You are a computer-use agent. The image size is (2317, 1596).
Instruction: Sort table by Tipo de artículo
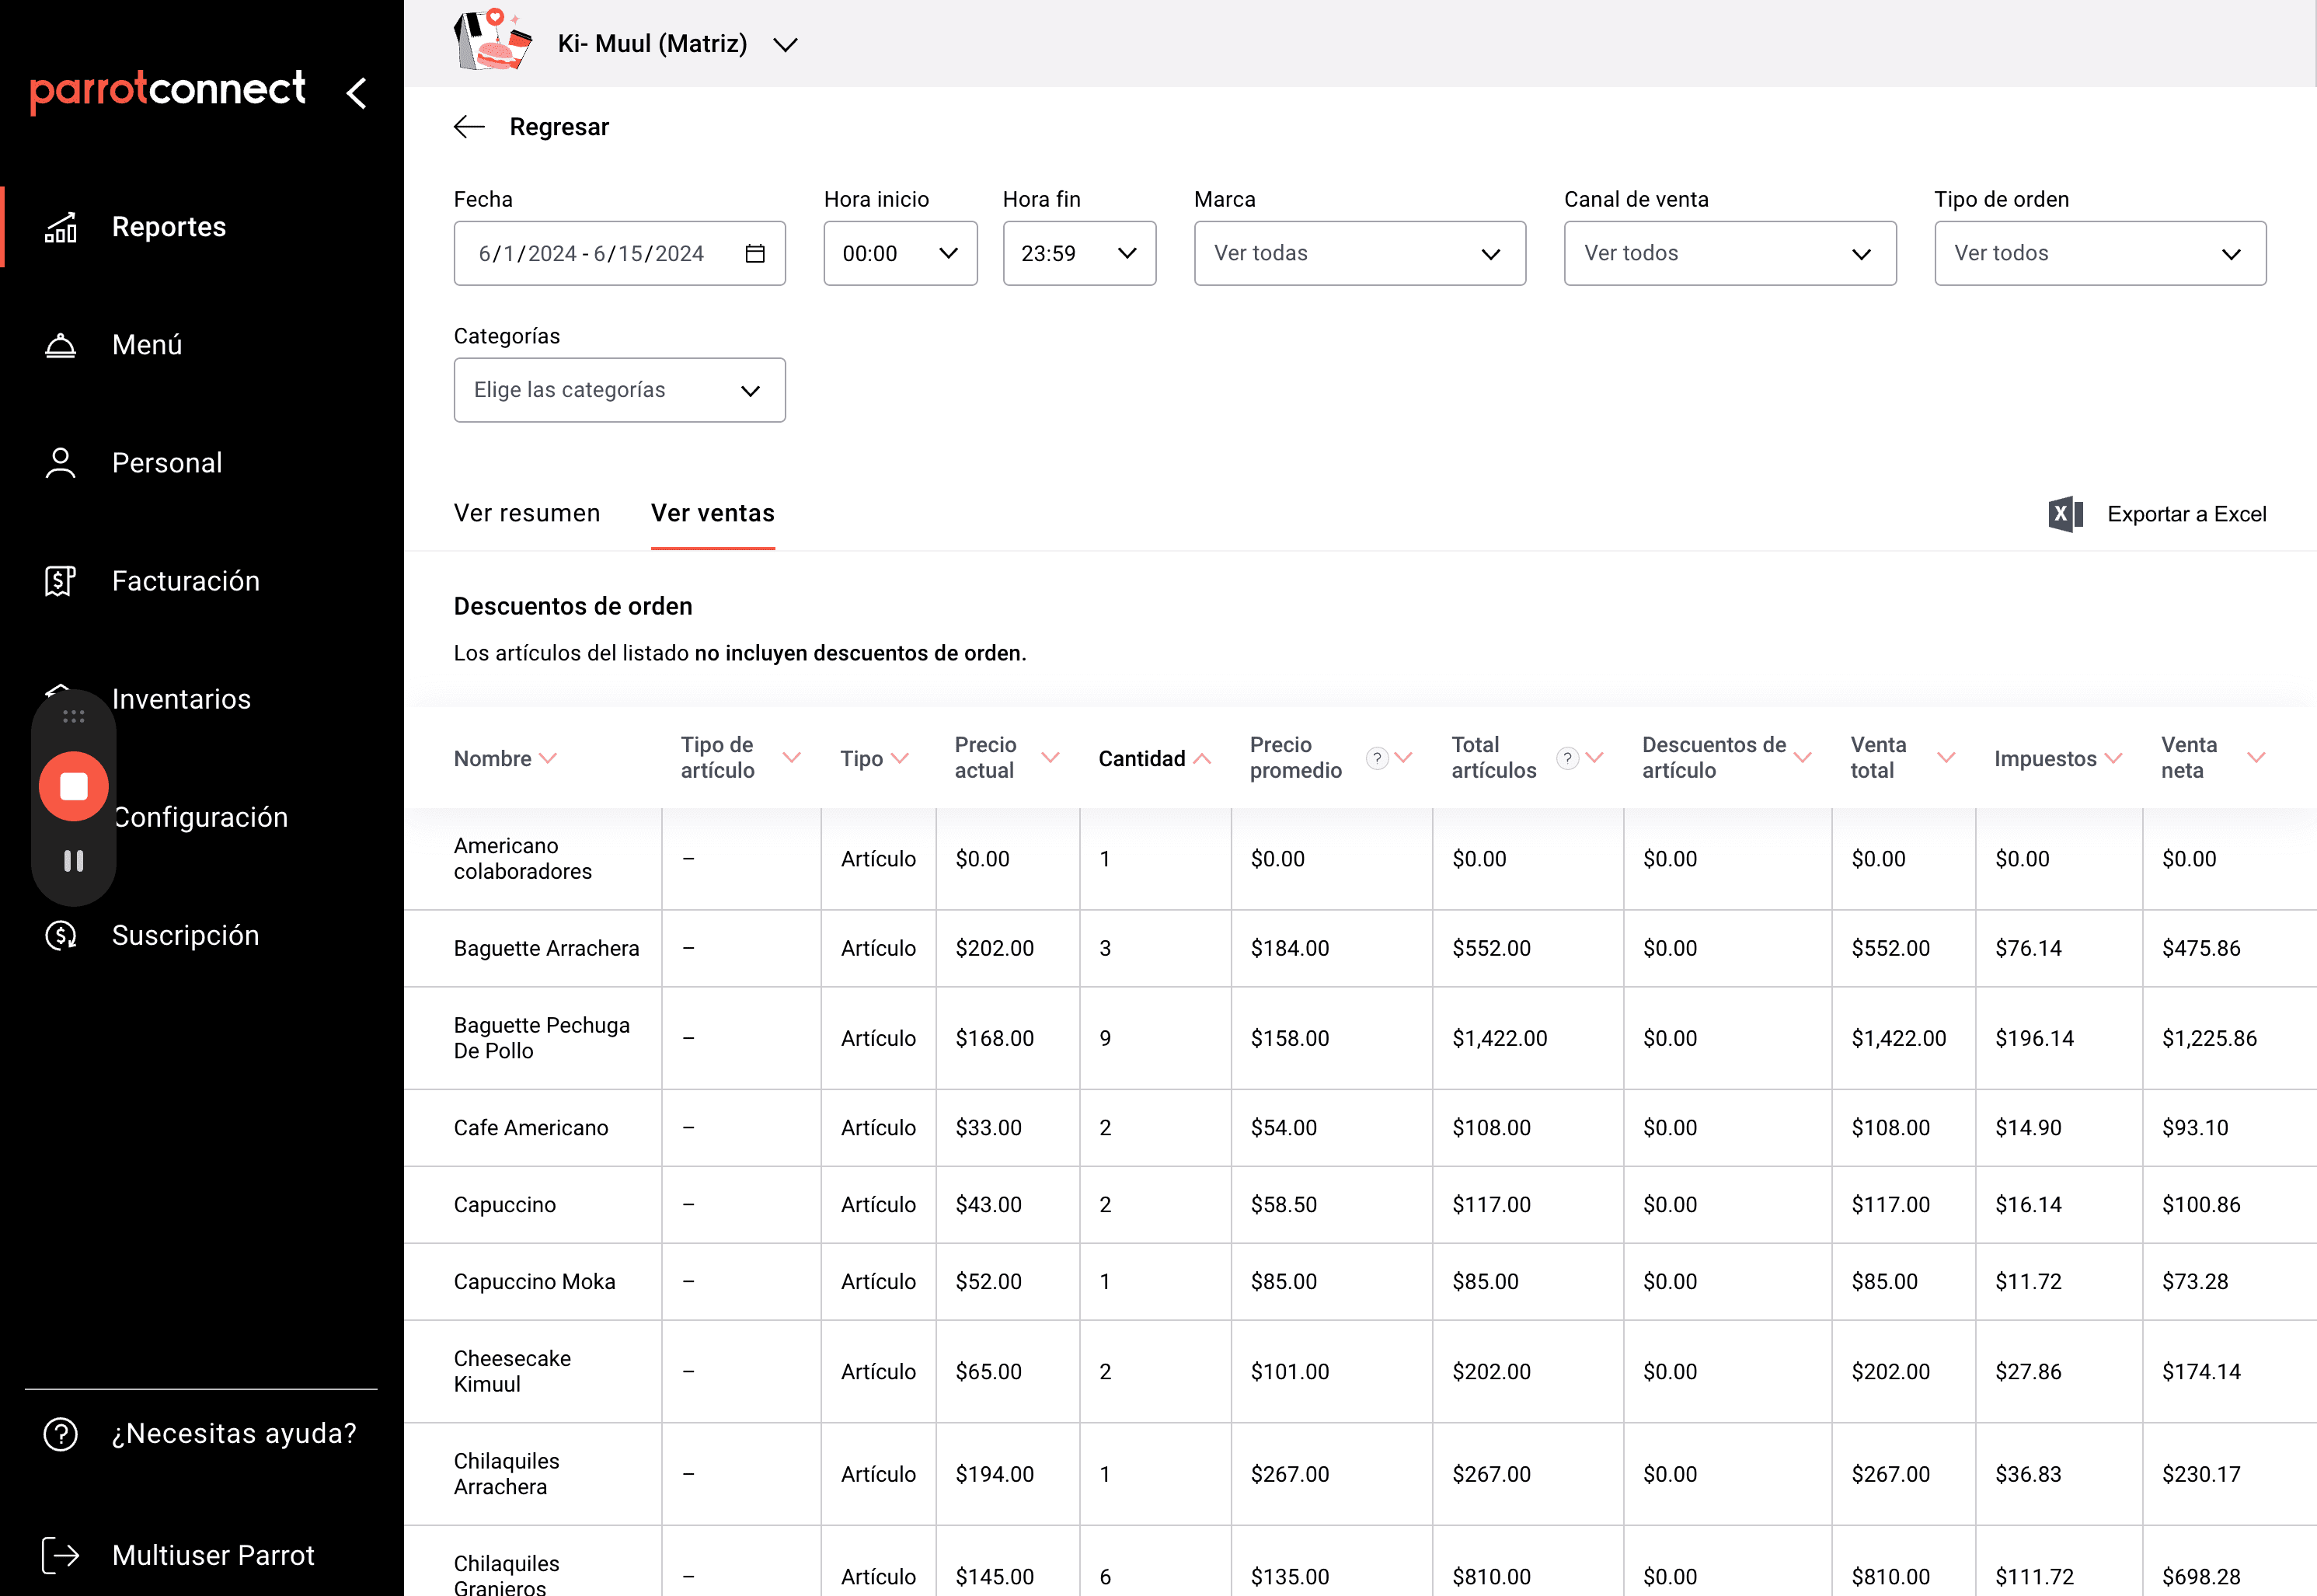click(x=740, y=758)
